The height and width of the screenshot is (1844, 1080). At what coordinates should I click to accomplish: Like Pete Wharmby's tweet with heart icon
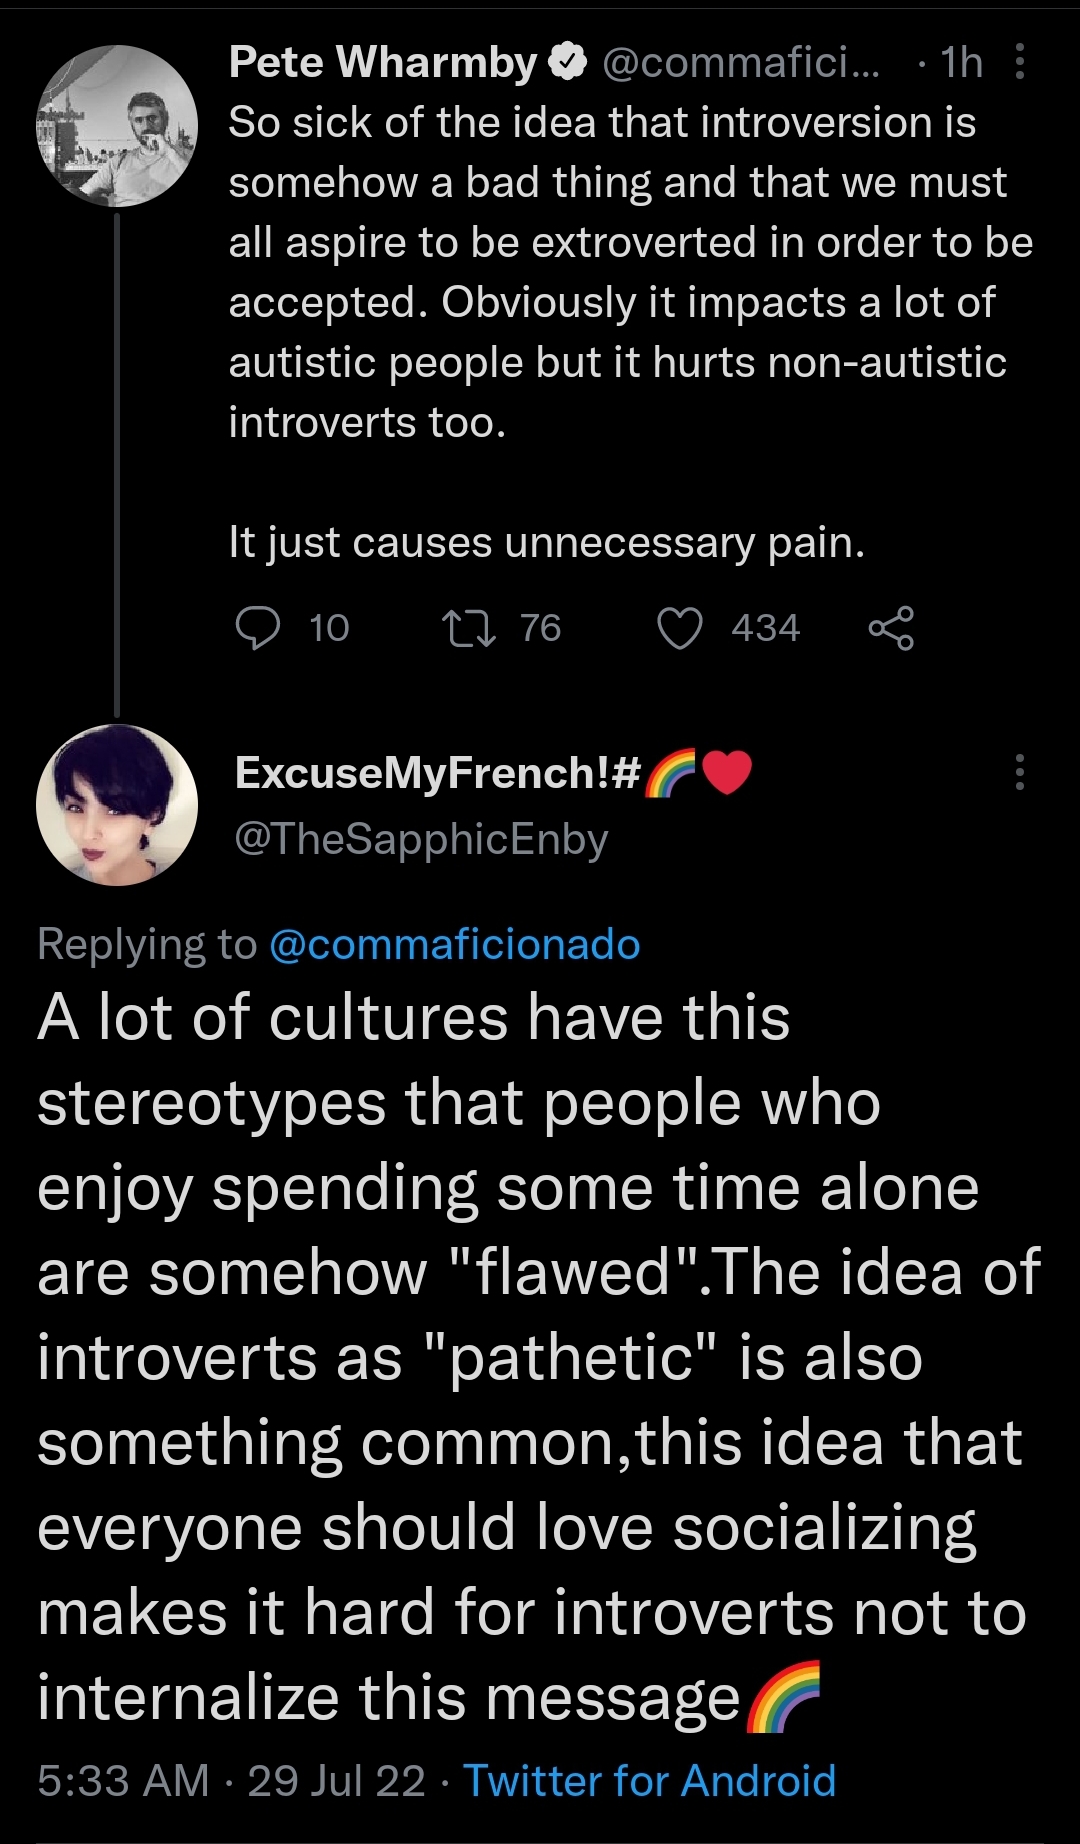coord(680,629)
